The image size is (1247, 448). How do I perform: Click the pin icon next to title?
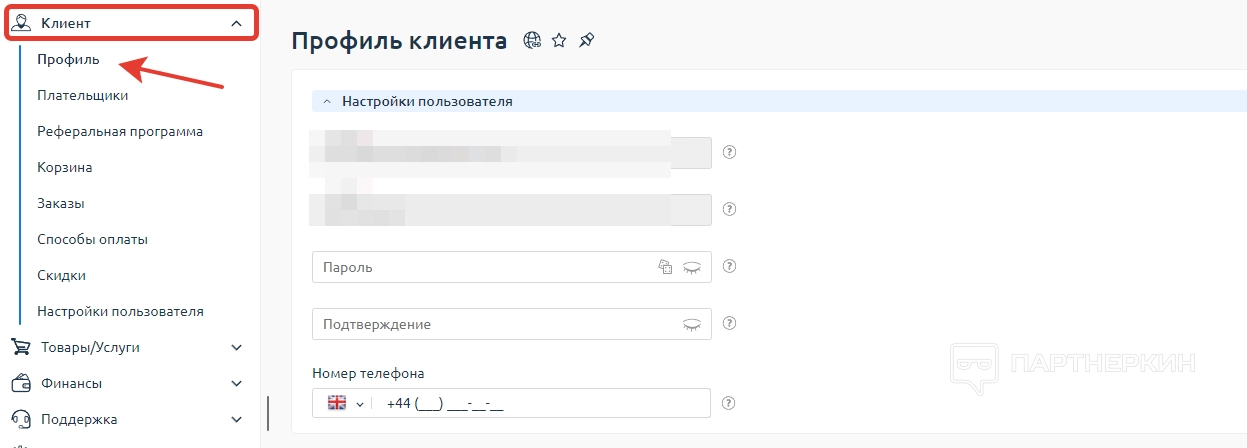587,41
